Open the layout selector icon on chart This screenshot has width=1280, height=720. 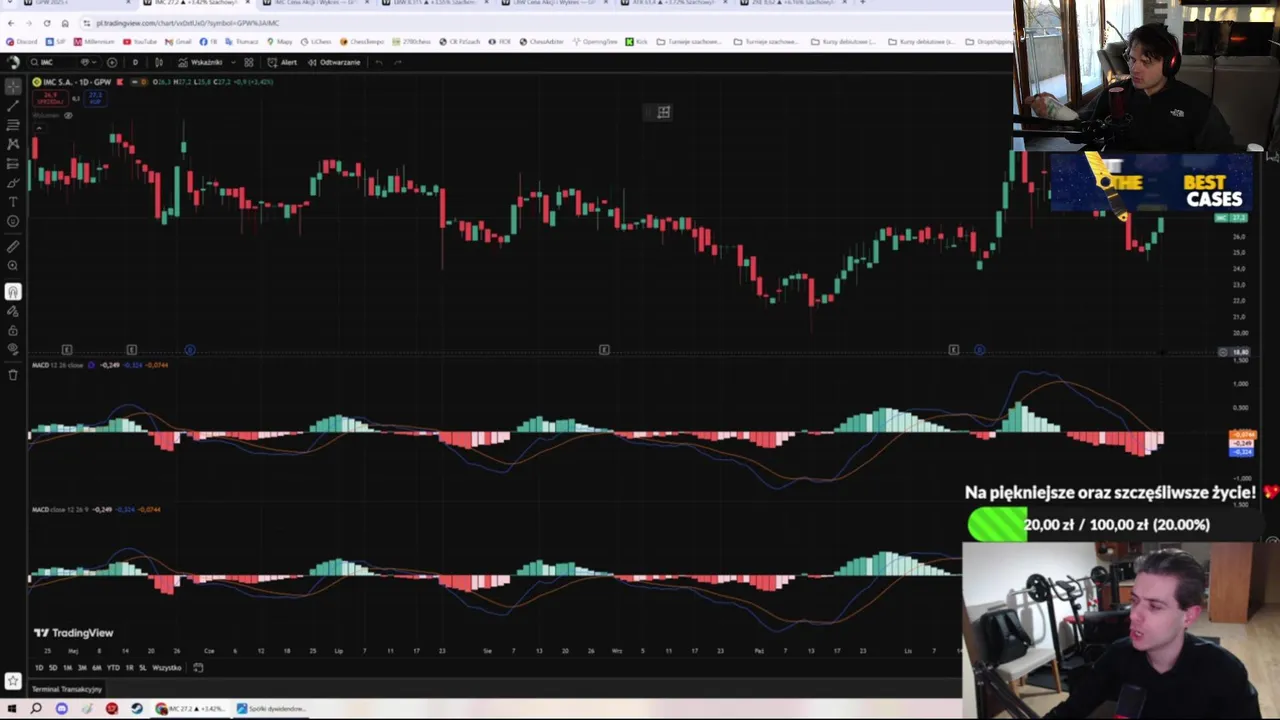[663, 112]
